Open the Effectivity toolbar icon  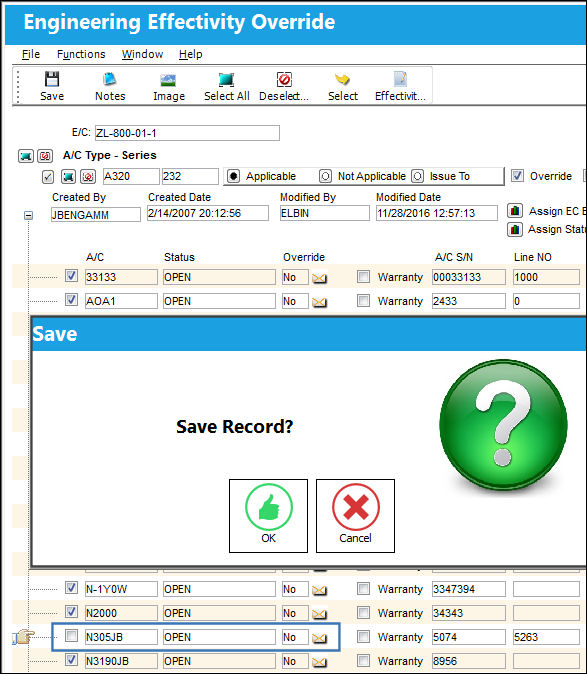pyautogui.click(x=400, y=86)
